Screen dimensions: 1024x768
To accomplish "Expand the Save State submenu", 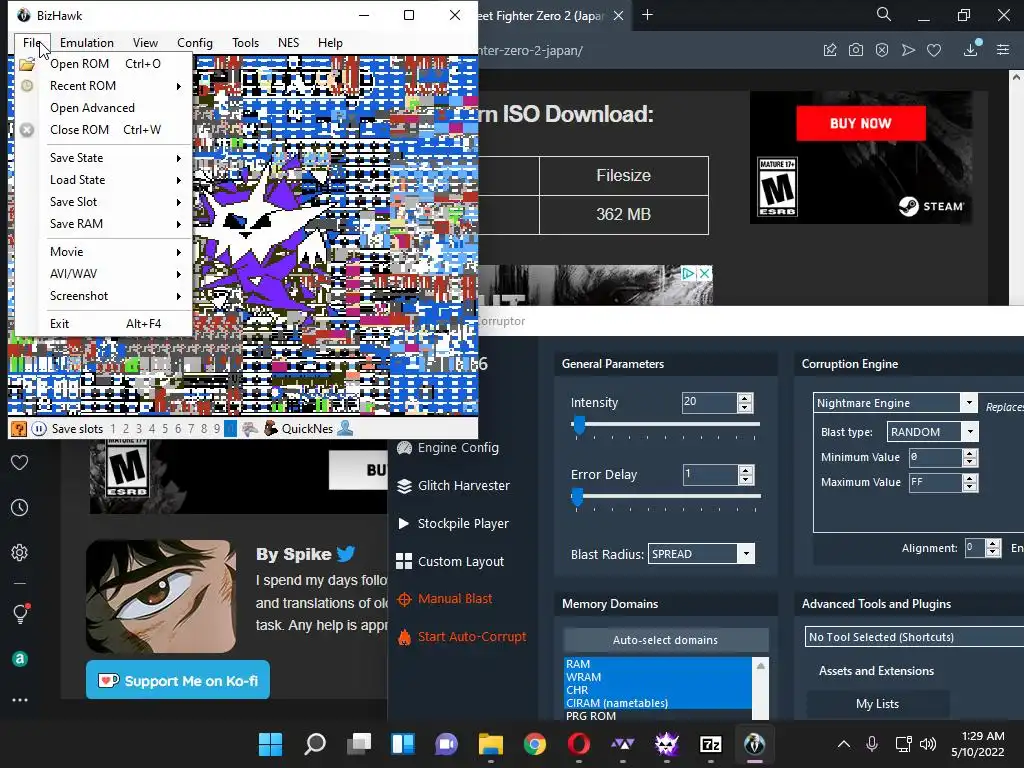I will [104, 158].
